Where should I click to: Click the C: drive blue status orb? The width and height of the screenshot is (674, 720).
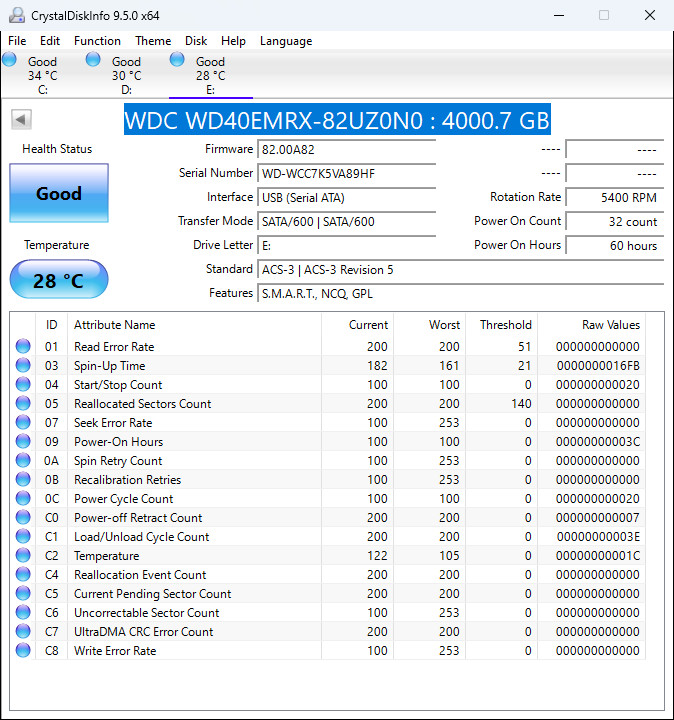point(9,60)
